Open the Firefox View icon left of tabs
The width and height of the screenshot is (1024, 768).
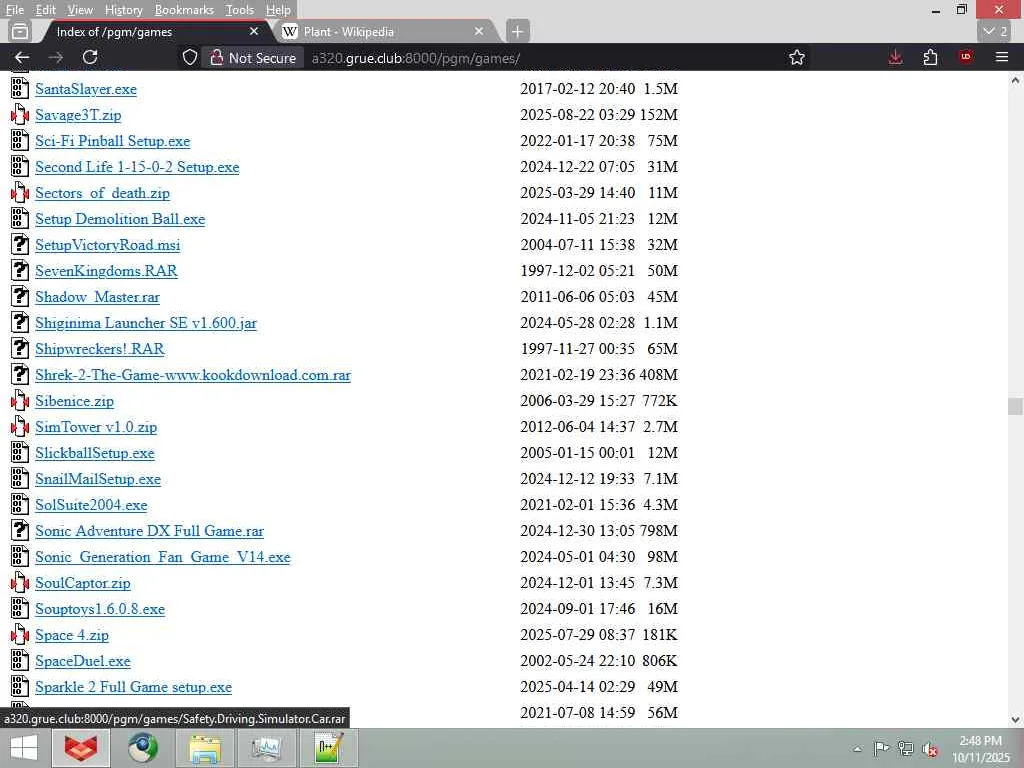point(20,31)
